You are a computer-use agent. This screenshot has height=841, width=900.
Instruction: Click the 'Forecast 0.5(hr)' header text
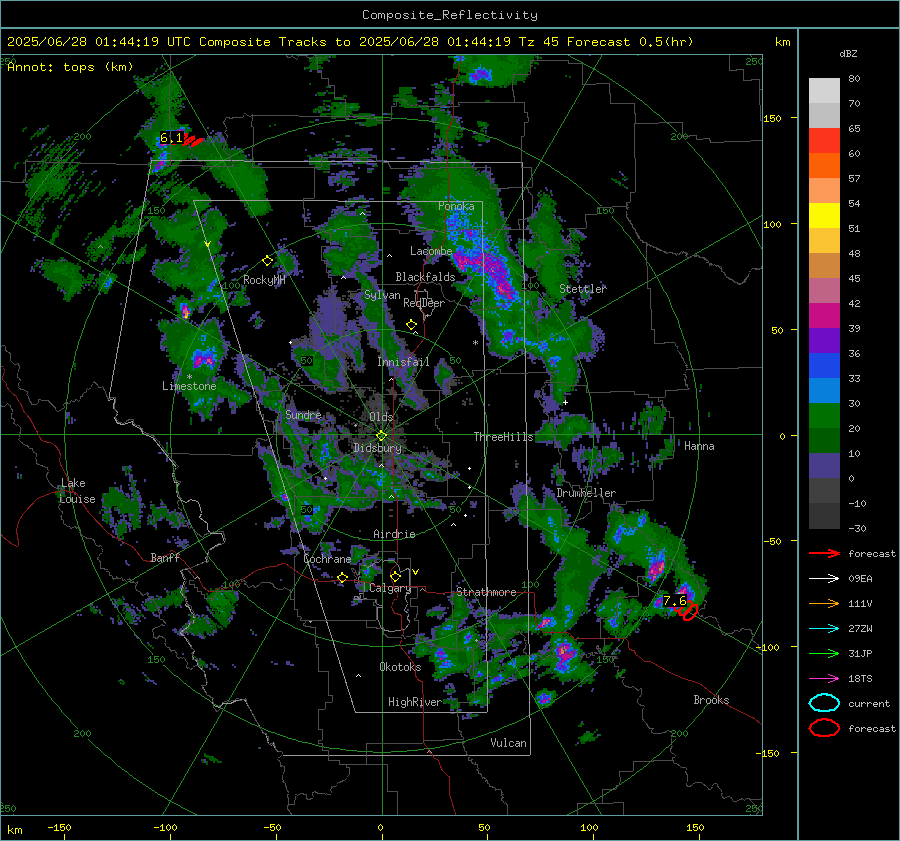(630, 42)
